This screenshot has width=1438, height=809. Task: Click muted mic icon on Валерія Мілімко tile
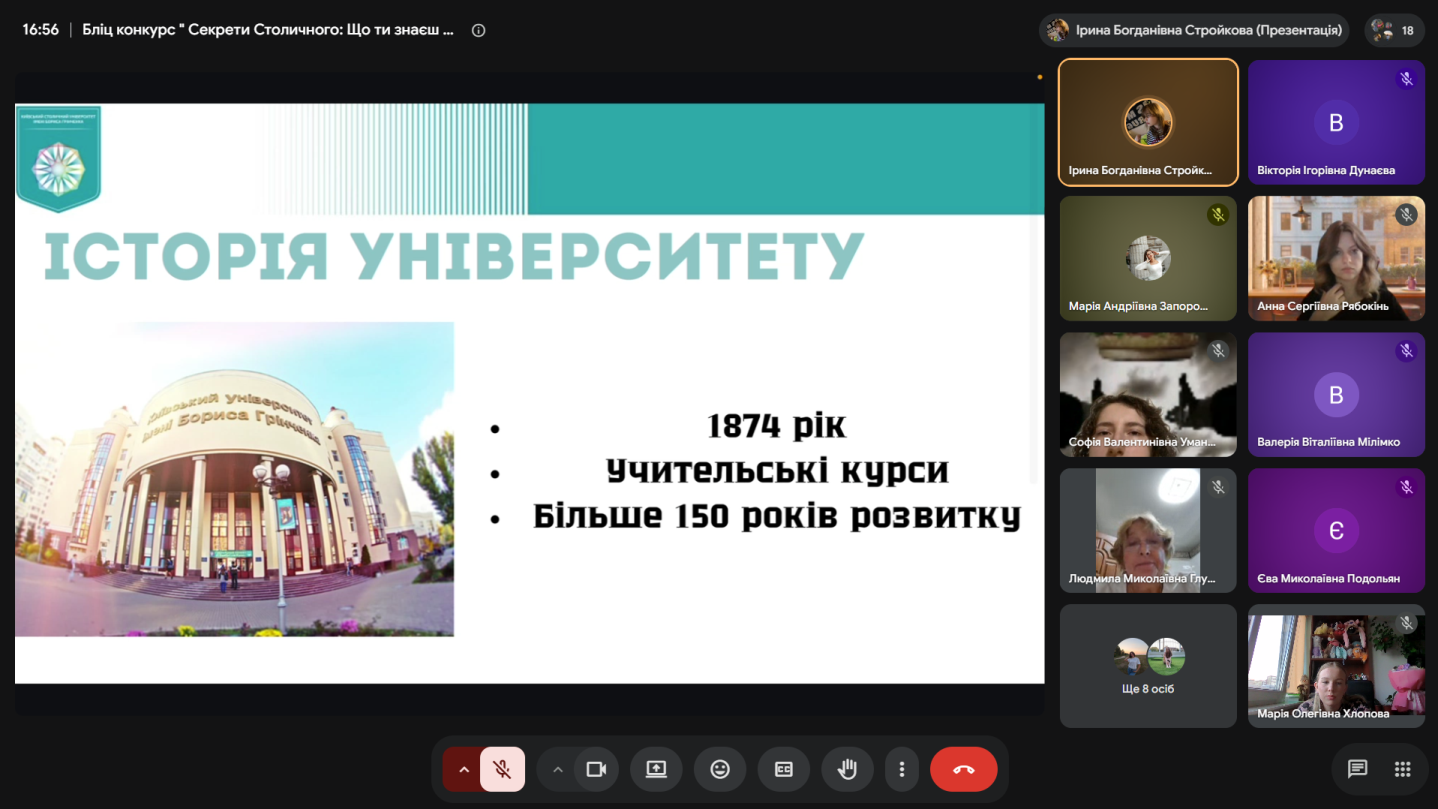(1406, 350)
